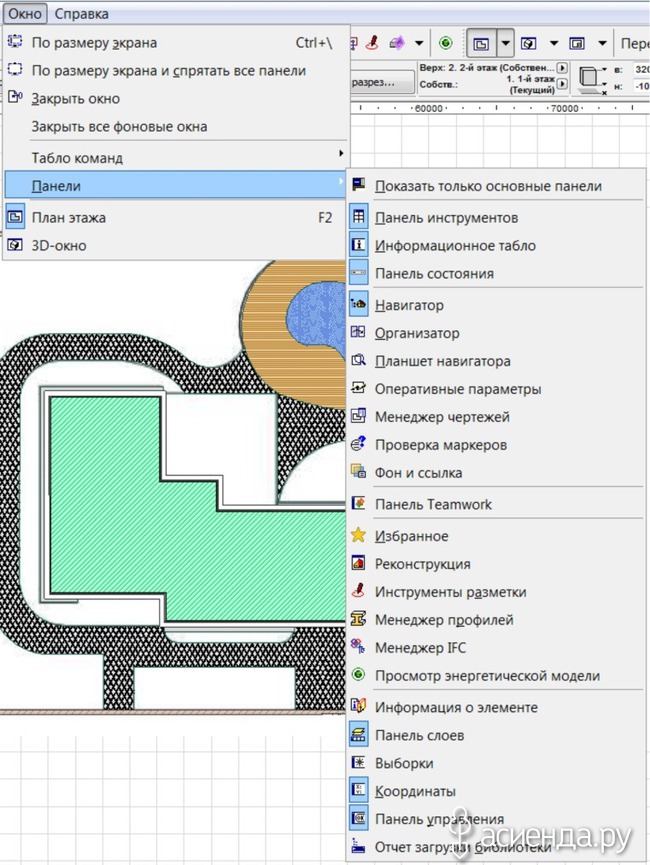Open dropdown arrow next to floor plan button

[x=505, y=44]
